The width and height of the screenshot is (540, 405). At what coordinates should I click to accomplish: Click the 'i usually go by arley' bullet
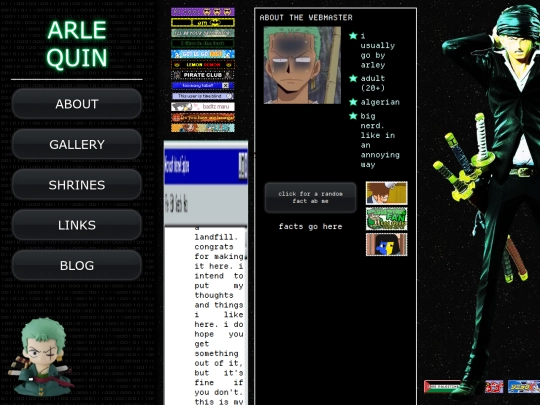click(377, 50)
